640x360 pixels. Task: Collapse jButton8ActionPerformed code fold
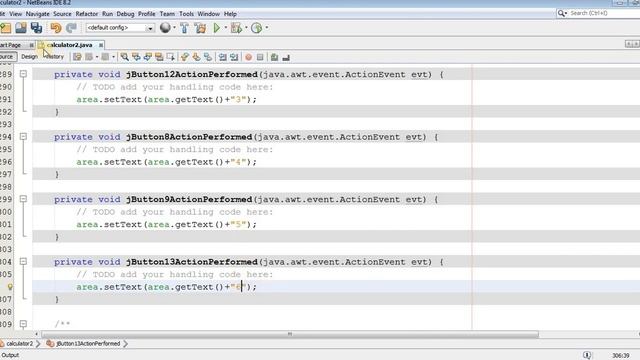click(x=23, y=136)
